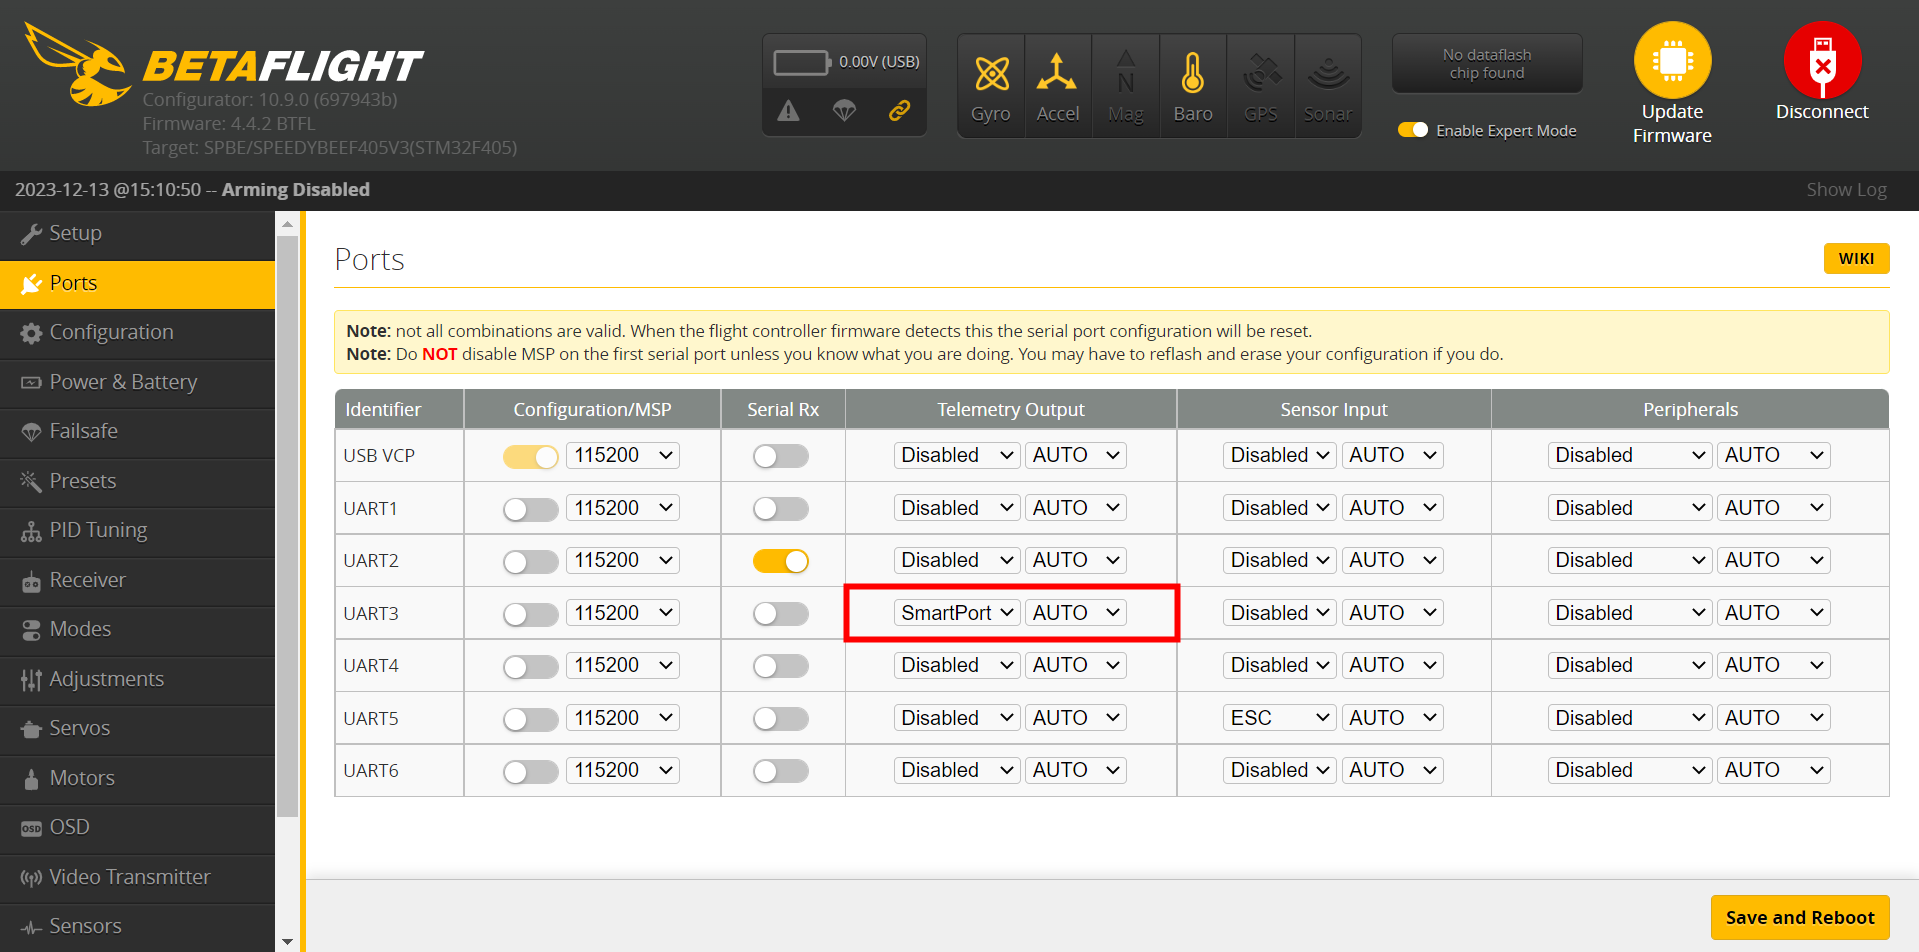The width and height of the screenshot is (1919, 952).
Task: Click the Update Firmware label
Action: 1672,124
